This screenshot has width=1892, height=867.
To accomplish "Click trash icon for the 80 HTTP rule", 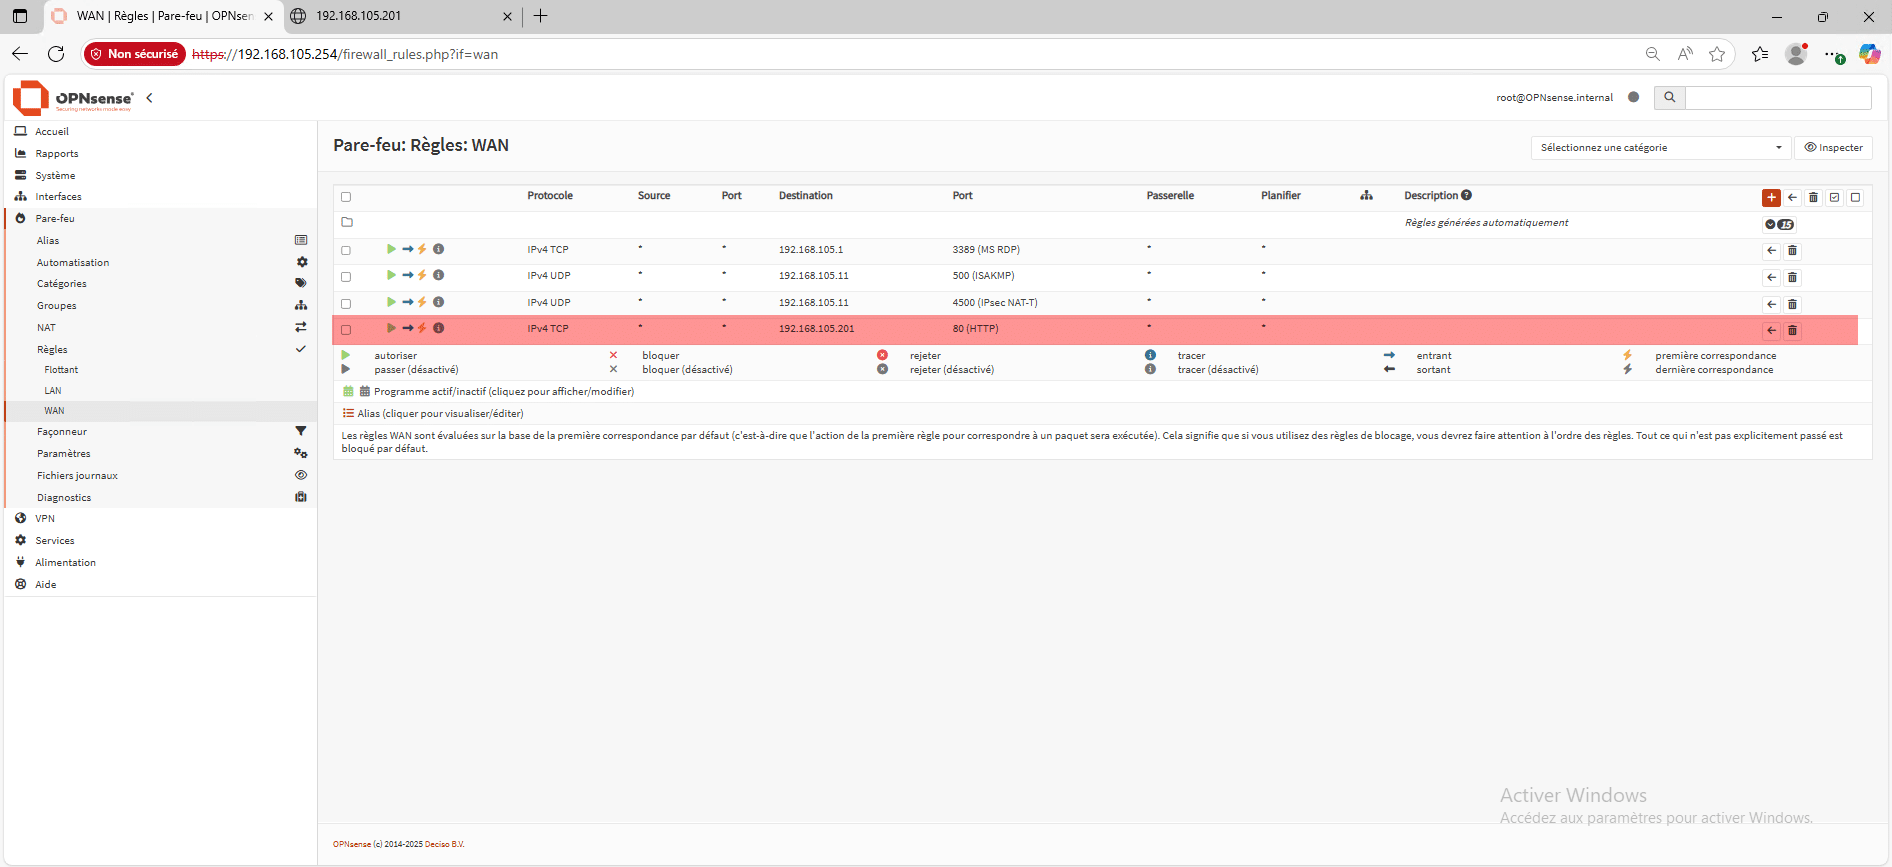I will point(1792,330).
